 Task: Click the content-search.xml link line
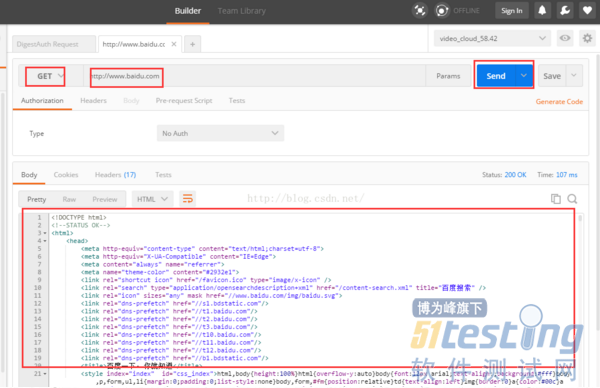click(x=284, y=288)
